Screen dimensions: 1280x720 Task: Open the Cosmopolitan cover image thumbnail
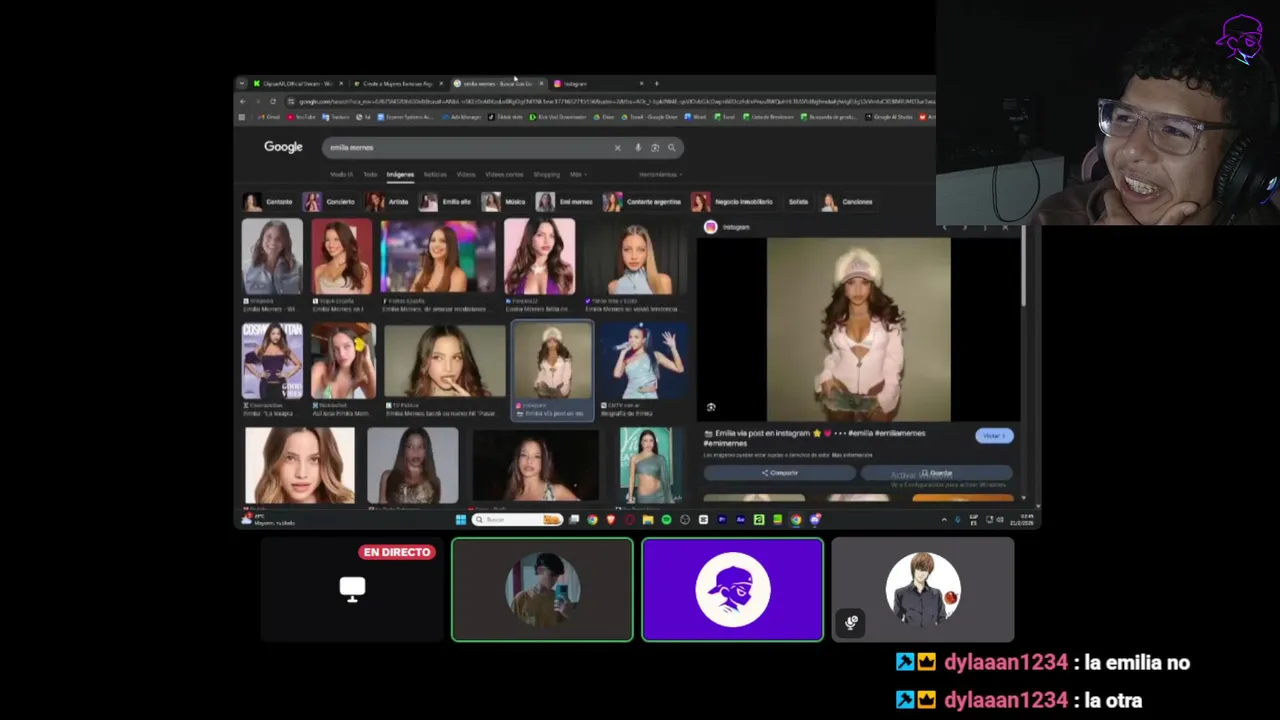pos(272,361)
